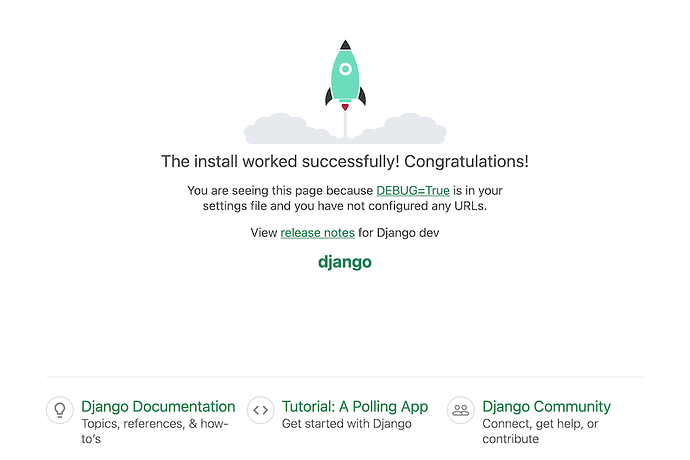Click the green rocket illustration
Screen dimensions: 690x460
pos(345,76)
